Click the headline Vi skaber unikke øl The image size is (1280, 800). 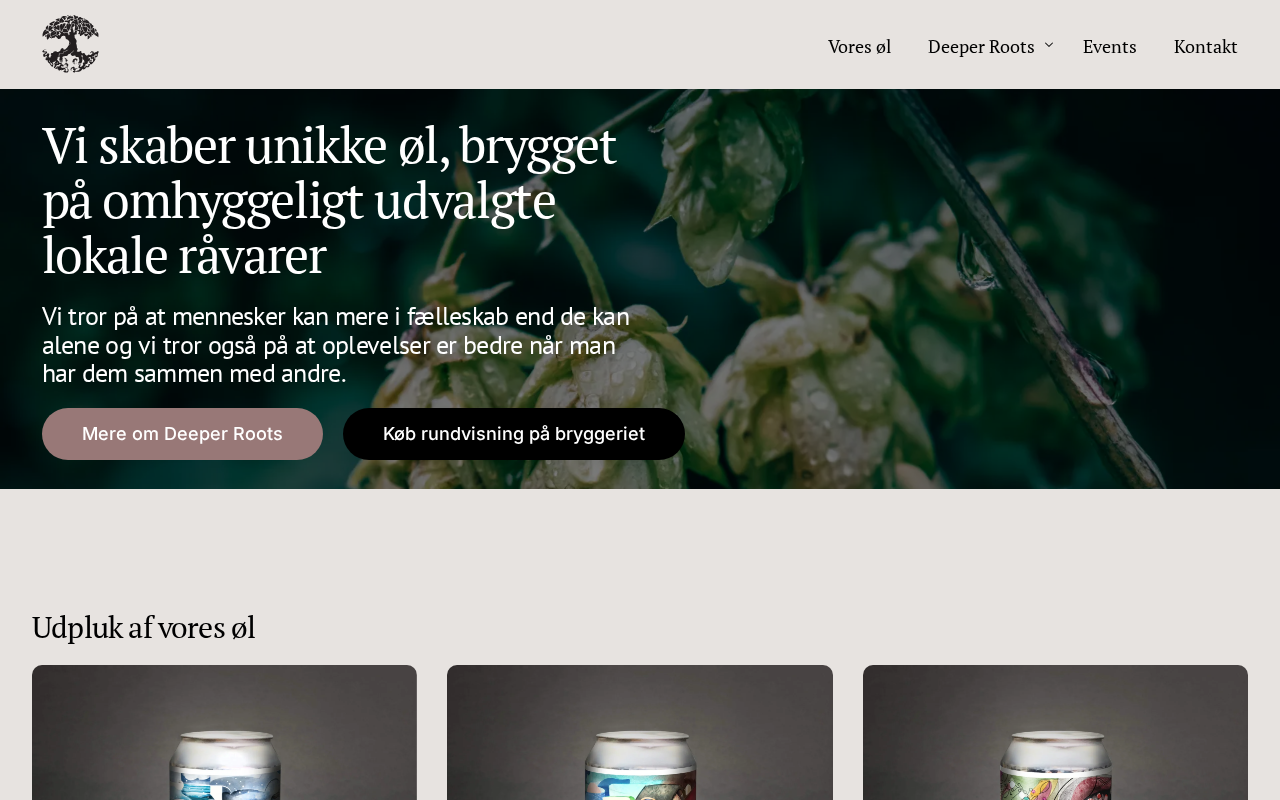pyautogui.click(x=330, y=200)
